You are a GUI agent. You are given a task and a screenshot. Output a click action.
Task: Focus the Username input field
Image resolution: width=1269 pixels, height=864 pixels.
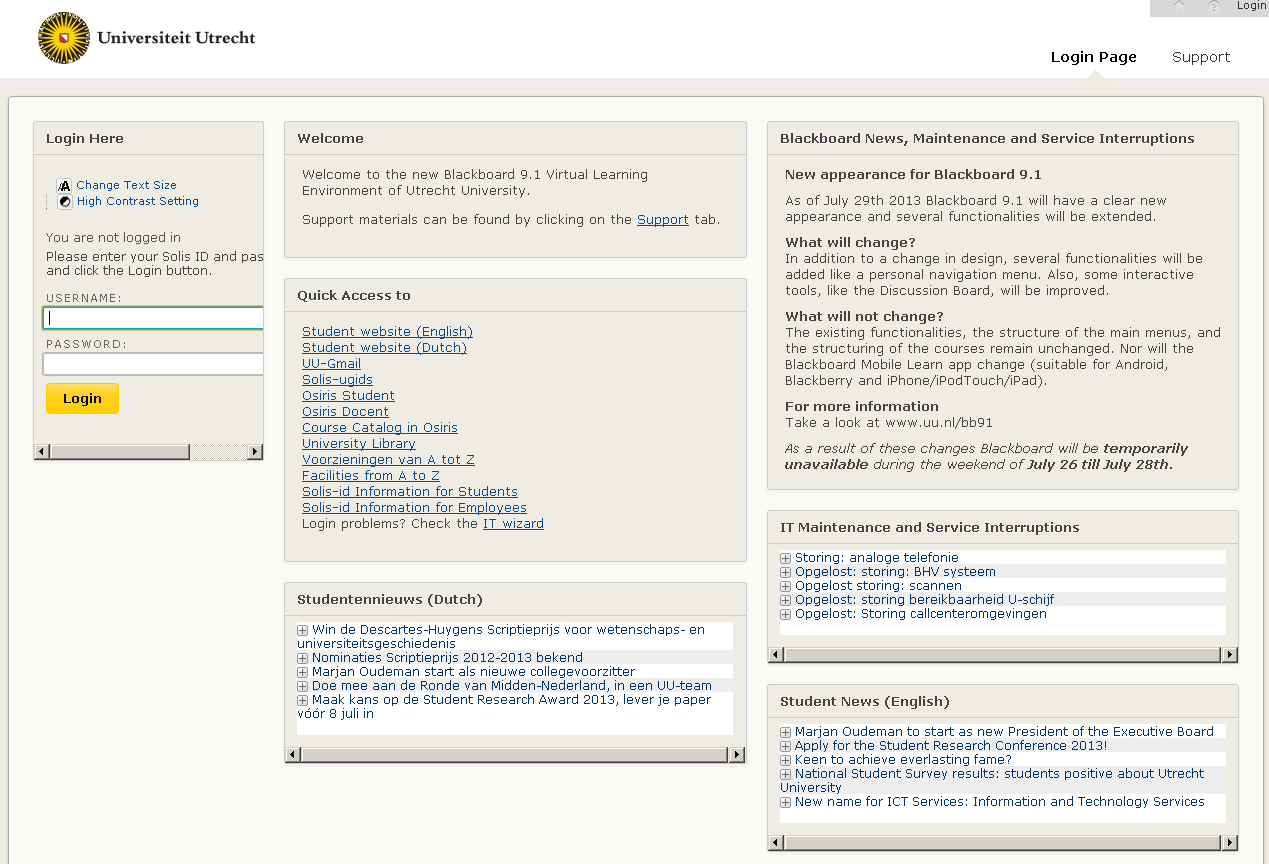(153, 318)
